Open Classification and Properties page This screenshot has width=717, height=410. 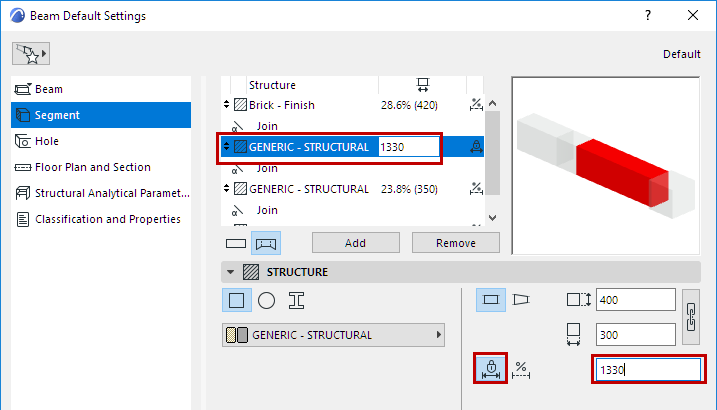107,219
